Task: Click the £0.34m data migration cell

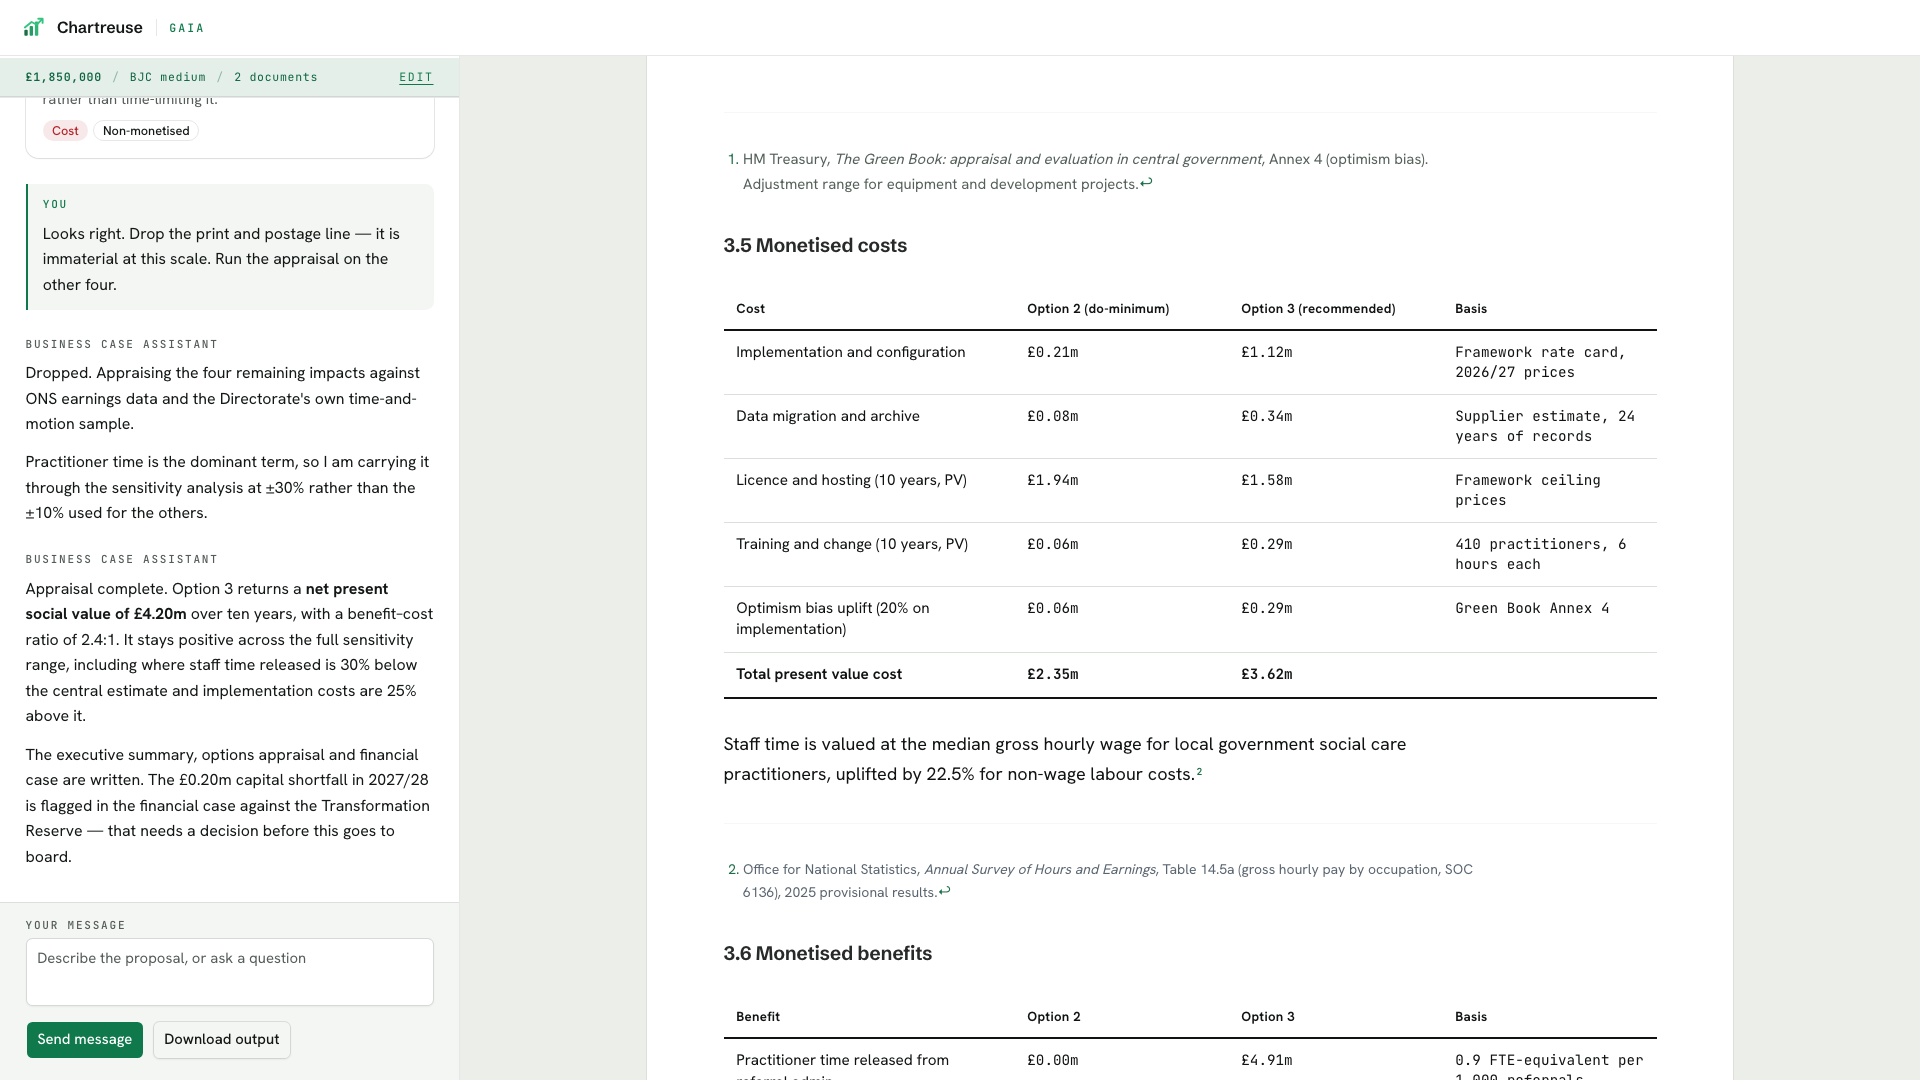Action: [1267, 416]
